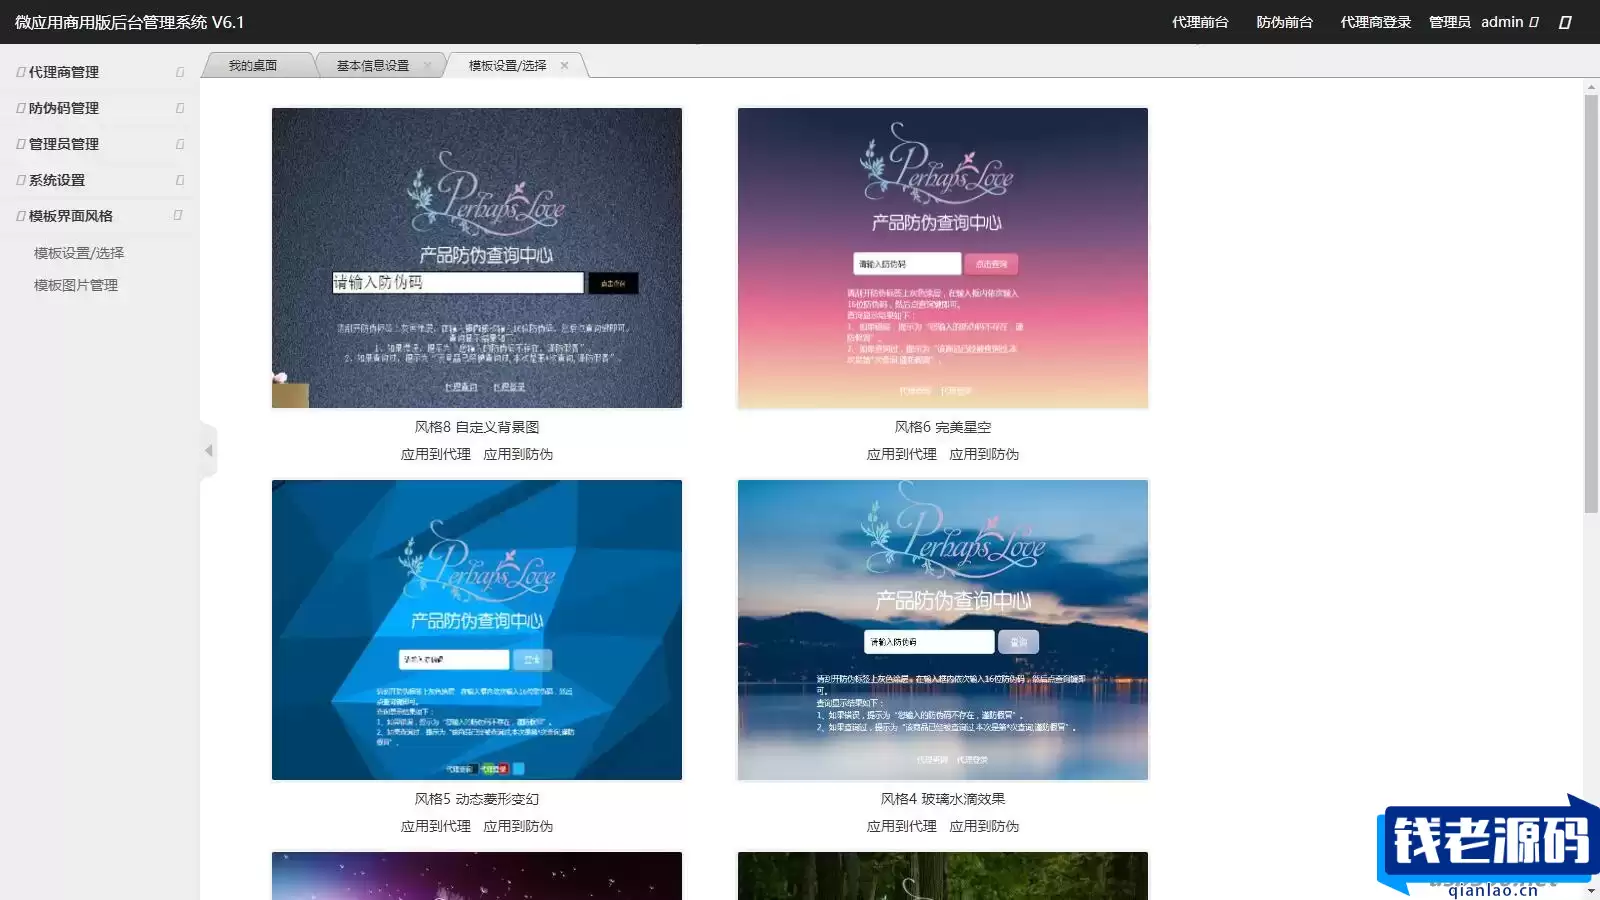Image resolution: width=1600 pixels, height=900 pixels.
Task: Apply 风格5 动态菱形变幻 to 代理
Action: tap(436, 826)
